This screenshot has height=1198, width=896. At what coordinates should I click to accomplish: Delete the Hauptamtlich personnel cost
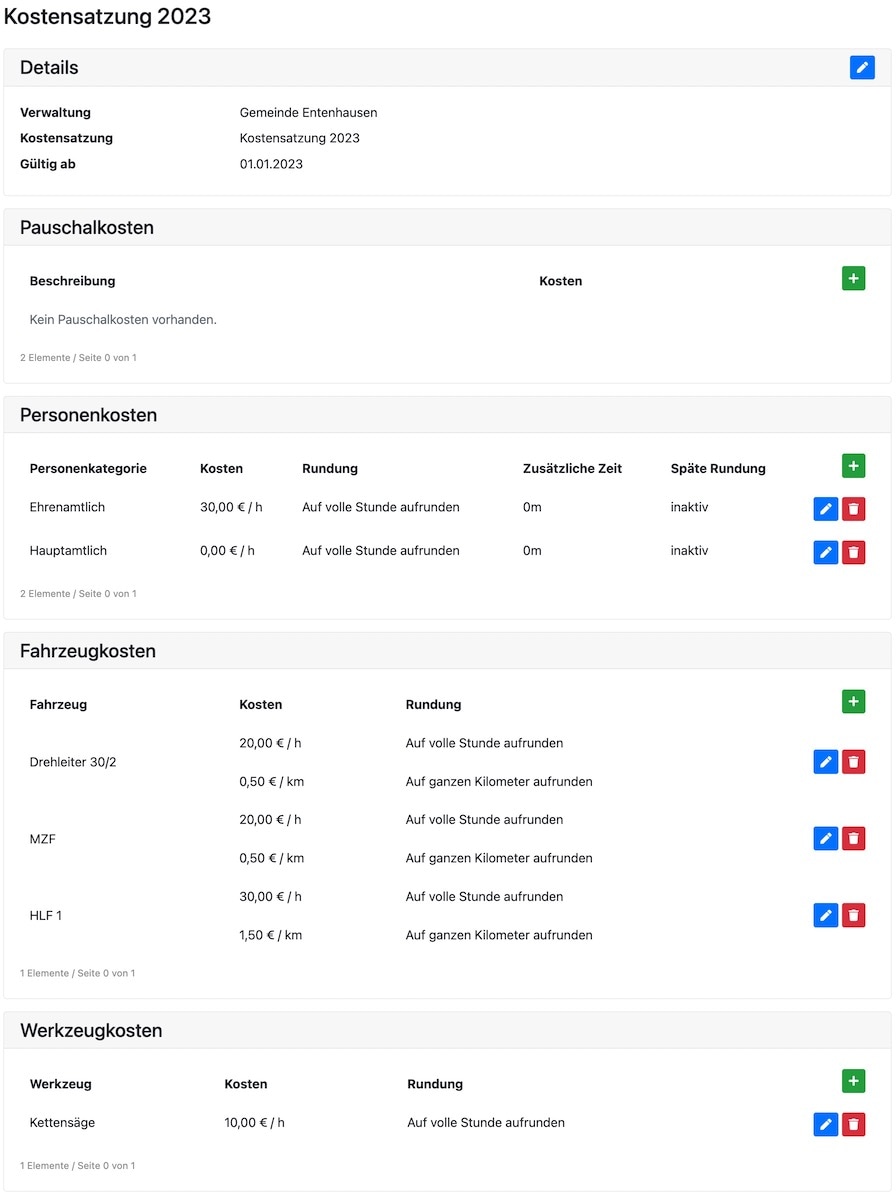[x=853, y=552]
